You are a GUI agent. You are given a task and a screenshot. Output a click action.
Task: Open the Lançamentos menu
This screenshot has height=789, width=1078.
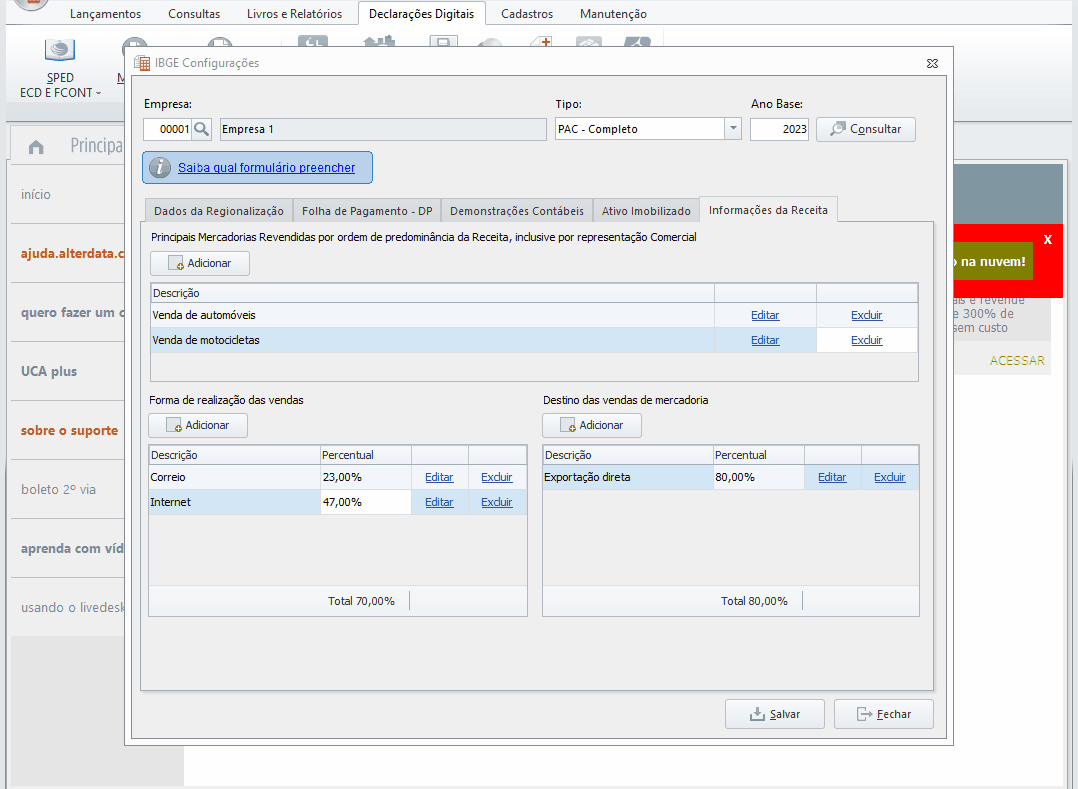click(x=105, y=14)
